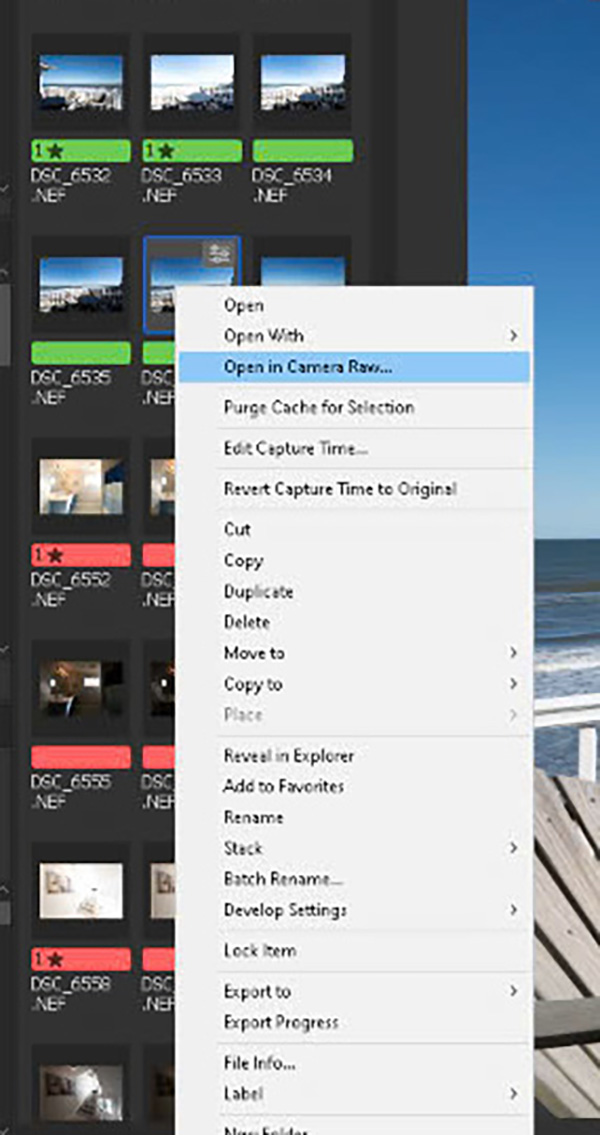The height and width of the screenshot is (1135, 600).
Task: Click the adjustments badge on the selected thumbnail
Action: click(217, 255)
